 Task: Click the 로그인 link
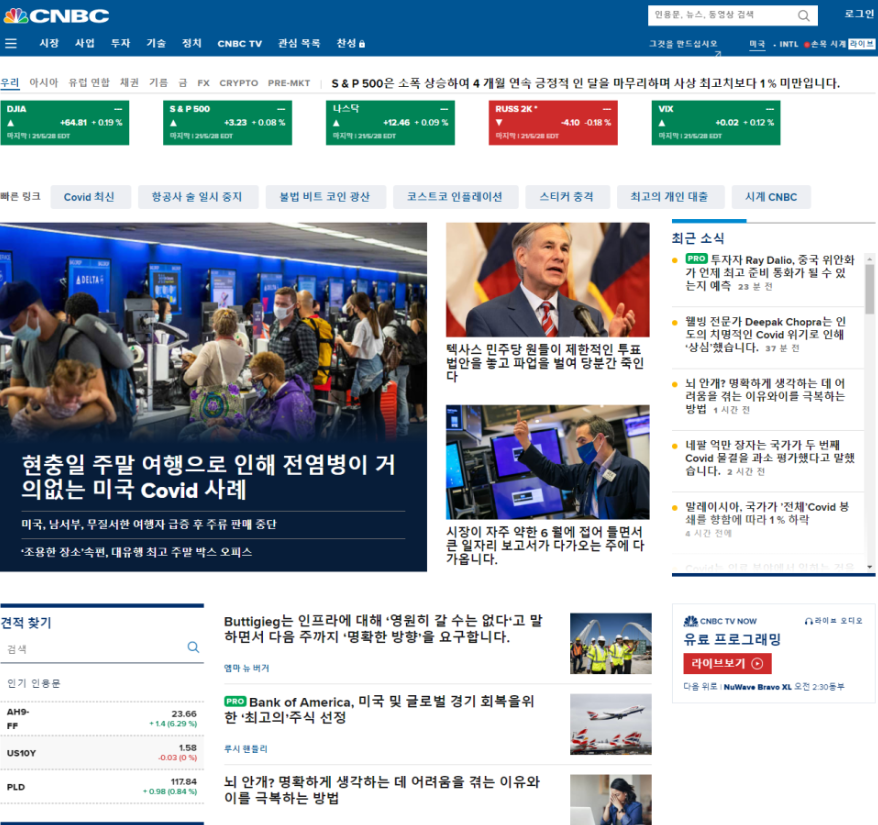[x=859, y=14]
